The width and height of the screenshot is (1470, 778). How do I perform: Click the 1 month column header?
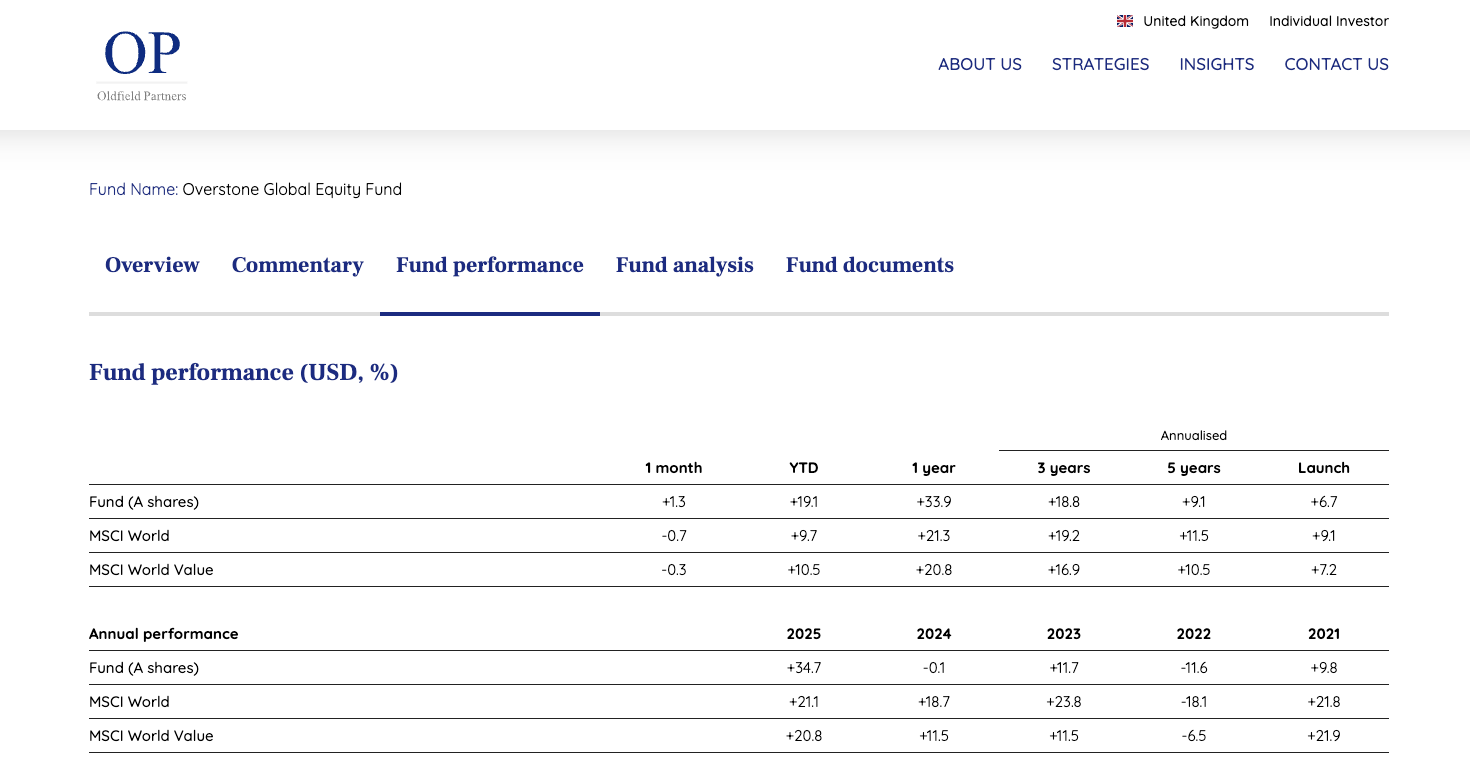pyautogui.click(x=674, y=468)
